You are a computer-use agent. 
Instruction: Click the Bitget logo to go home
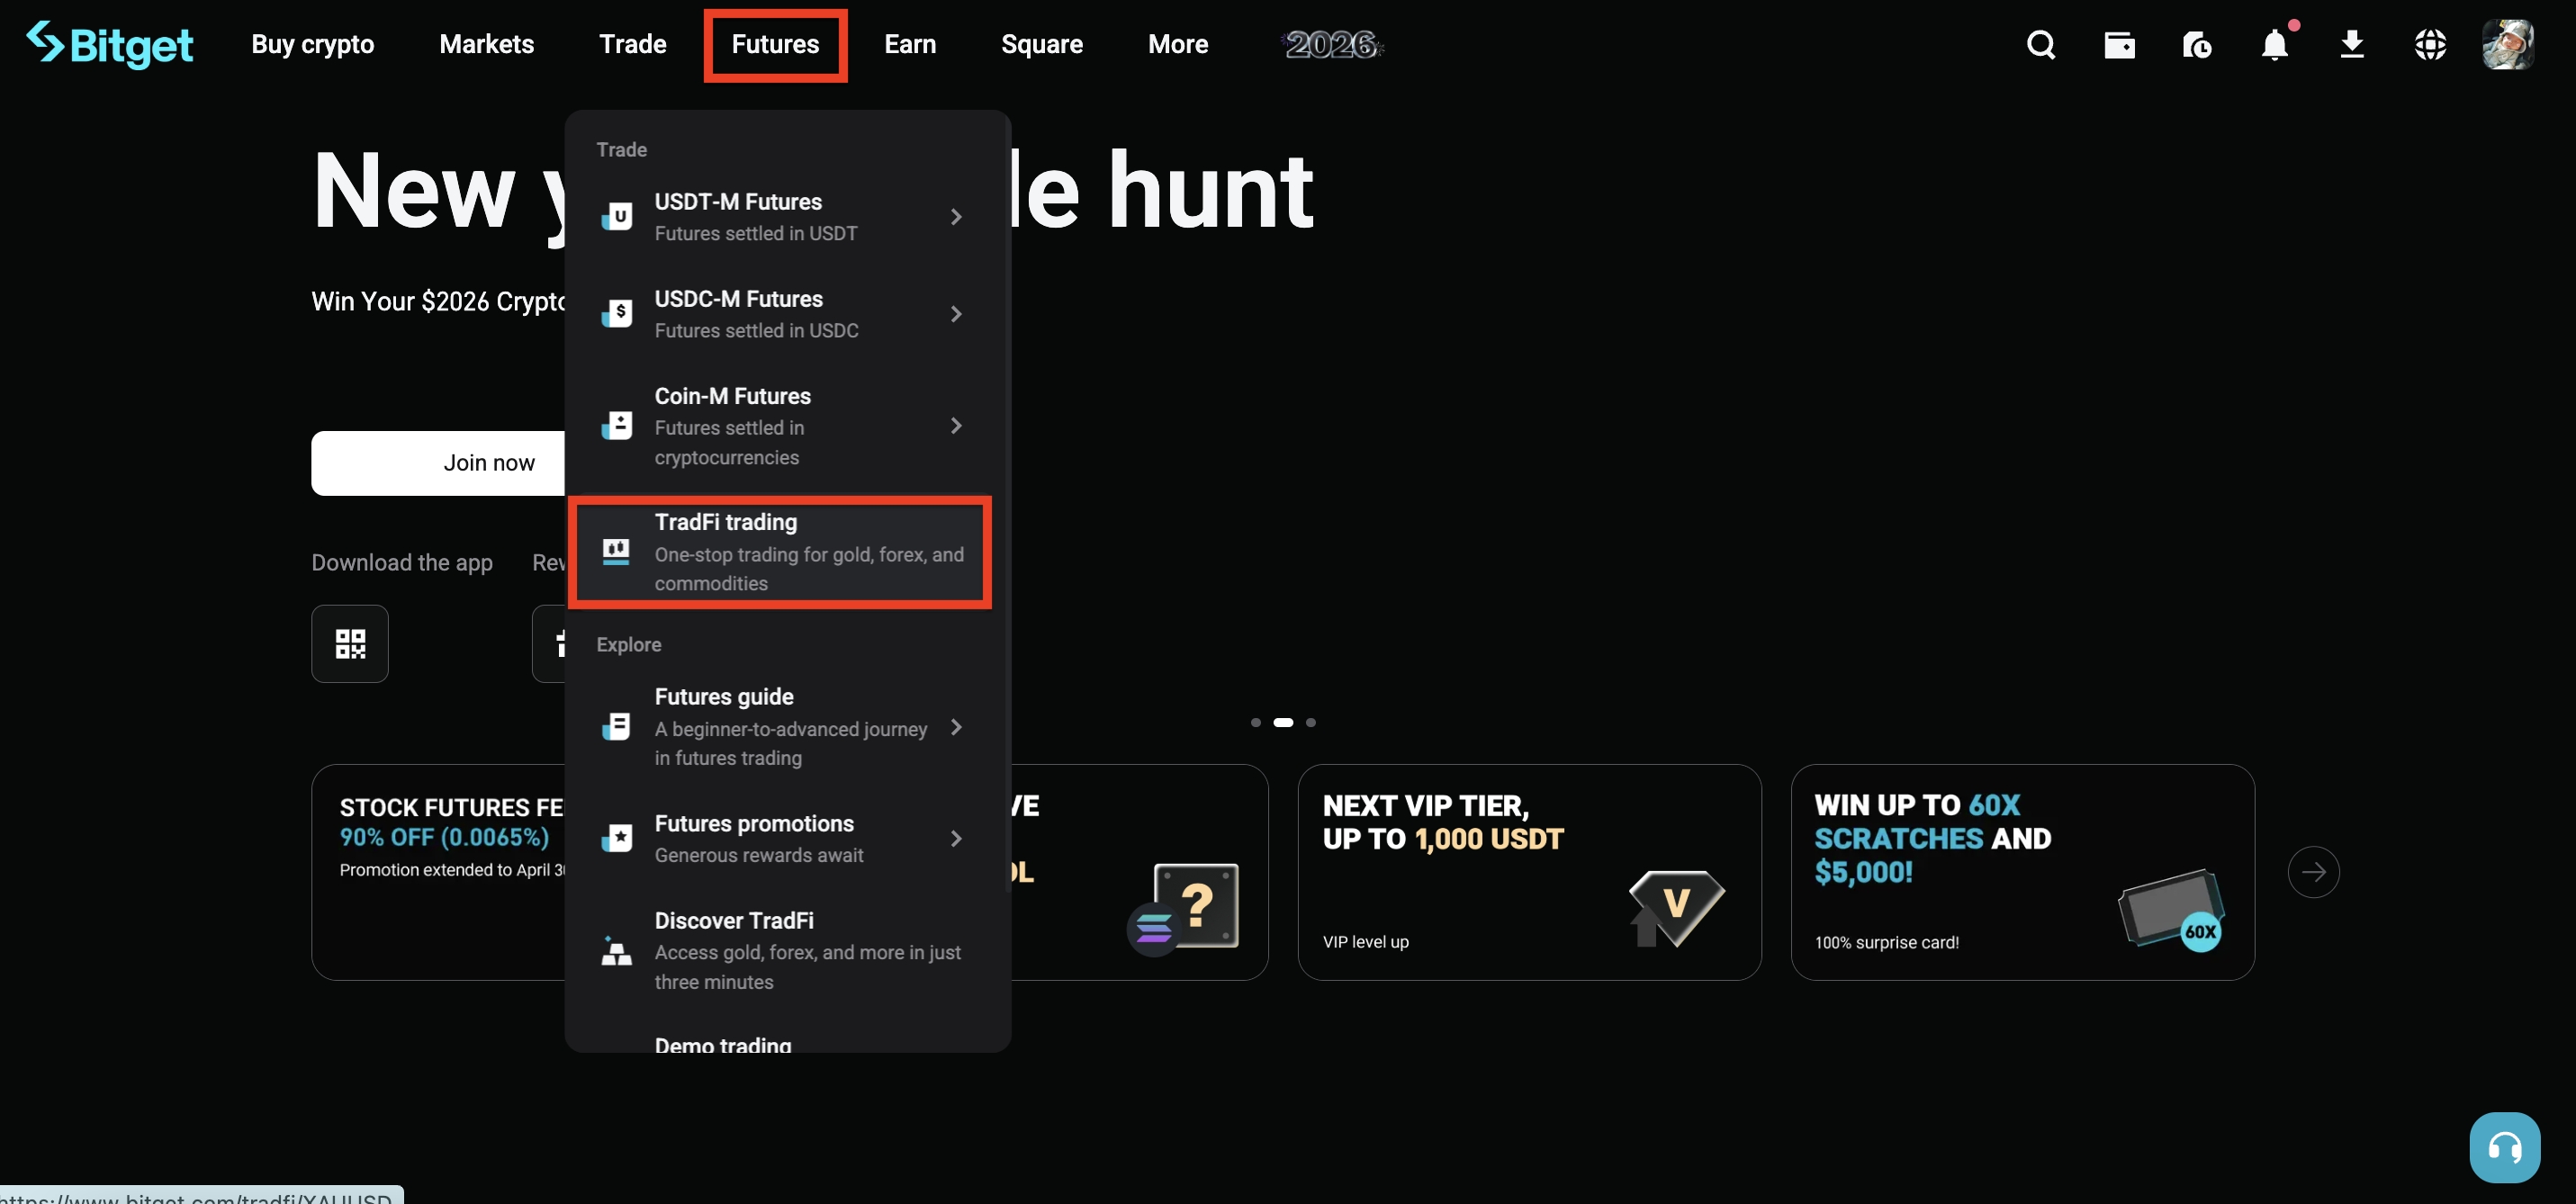click(x=110, y=44)
